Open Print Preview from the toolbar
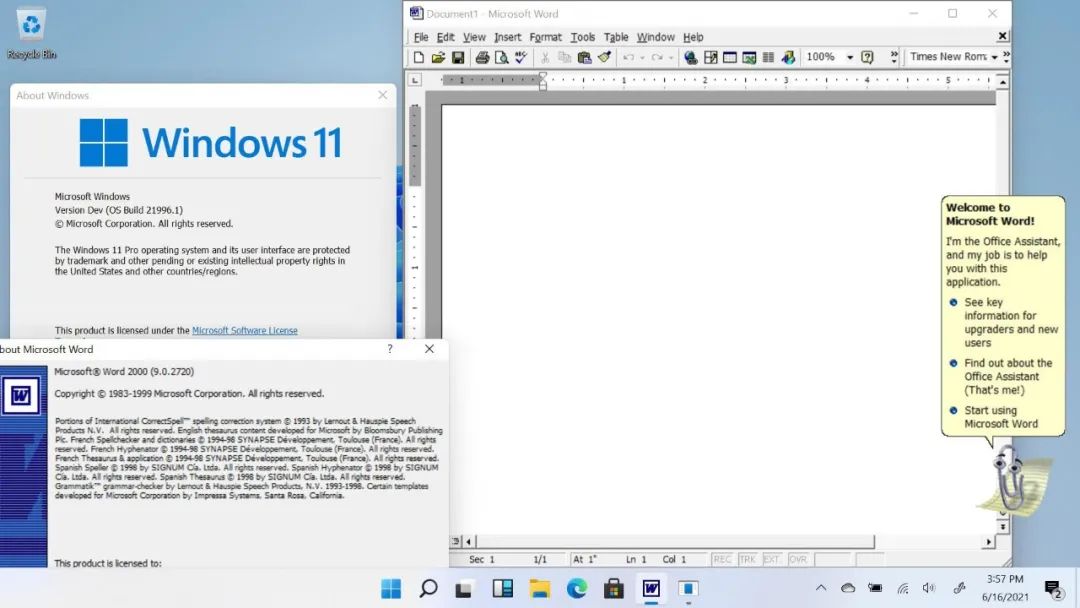The image size is (1080, 608). [x=501, y=58]
